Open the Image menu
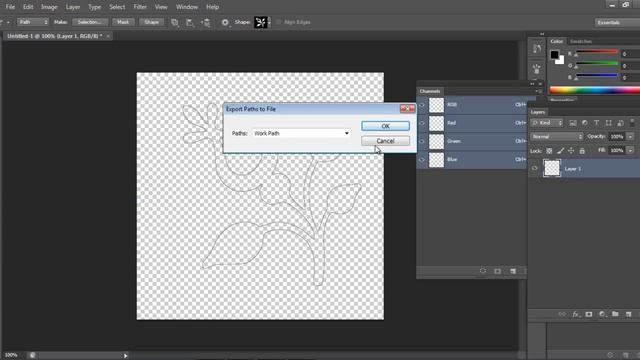The image size is (640, 360). pyautogui.click(x=49, y=7)
